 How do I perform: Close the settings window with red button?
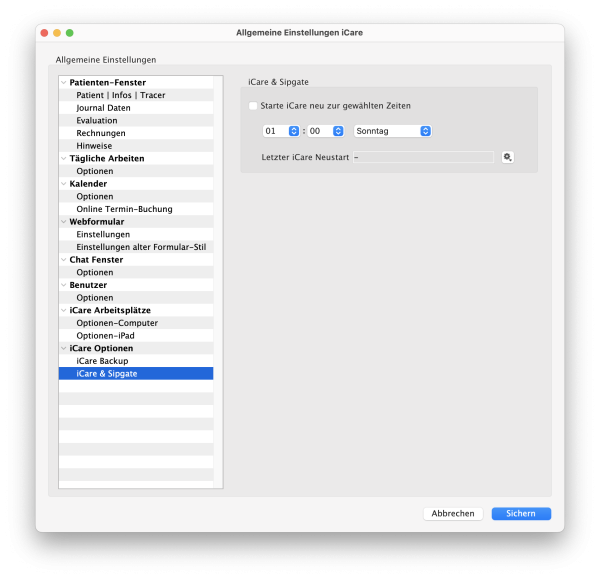(x=44, y=33)
